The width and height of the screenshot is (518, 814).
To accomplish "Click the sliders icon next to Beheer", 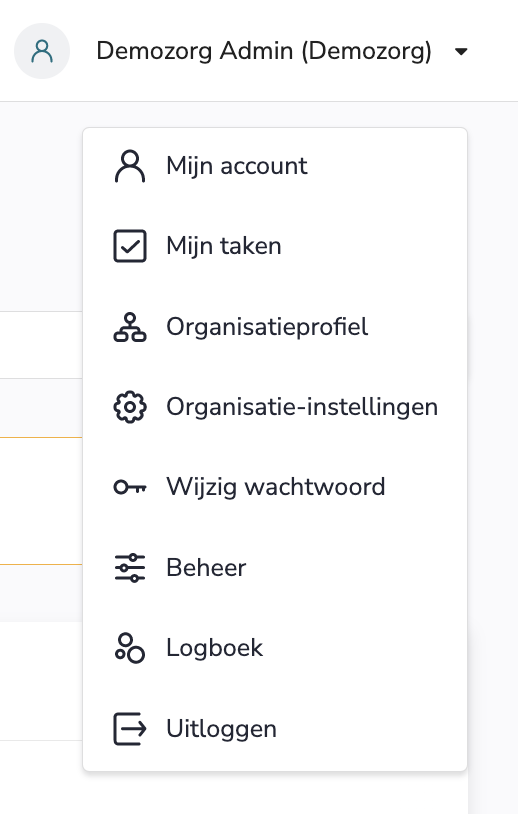I will click(130, 567).
